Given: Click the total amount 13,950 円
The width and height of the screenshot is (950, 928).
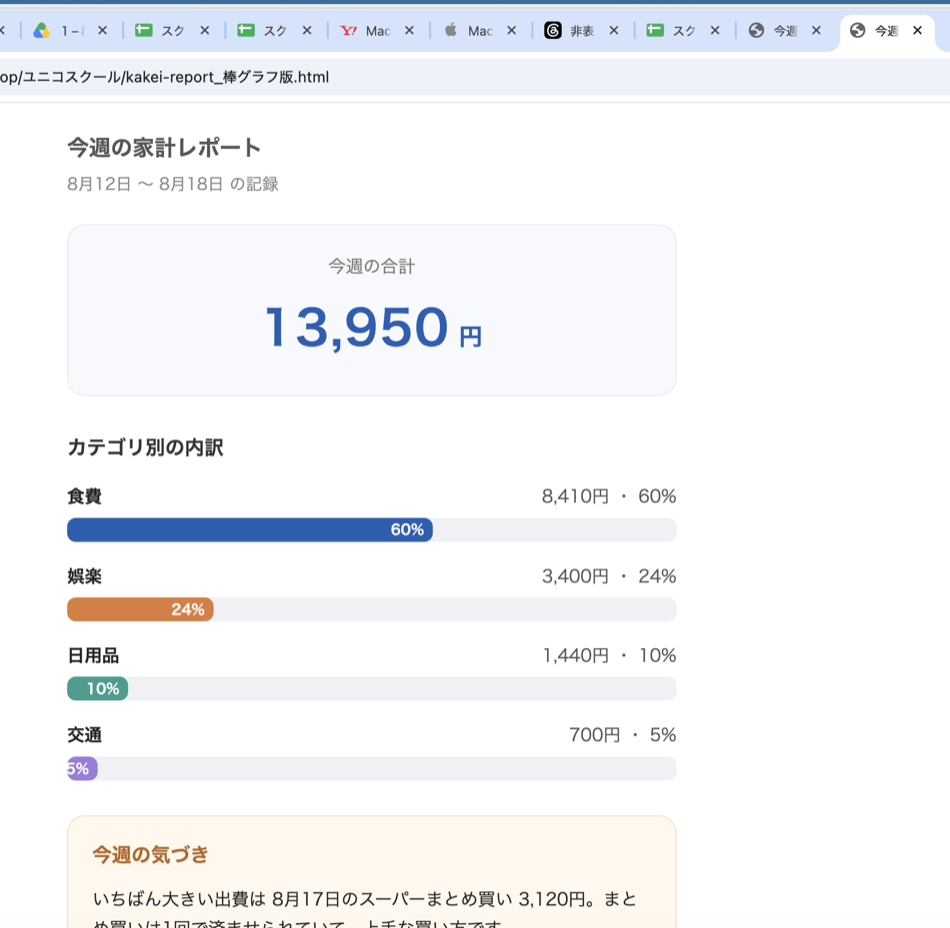Looking at the screenshot, I should point(373,327).
